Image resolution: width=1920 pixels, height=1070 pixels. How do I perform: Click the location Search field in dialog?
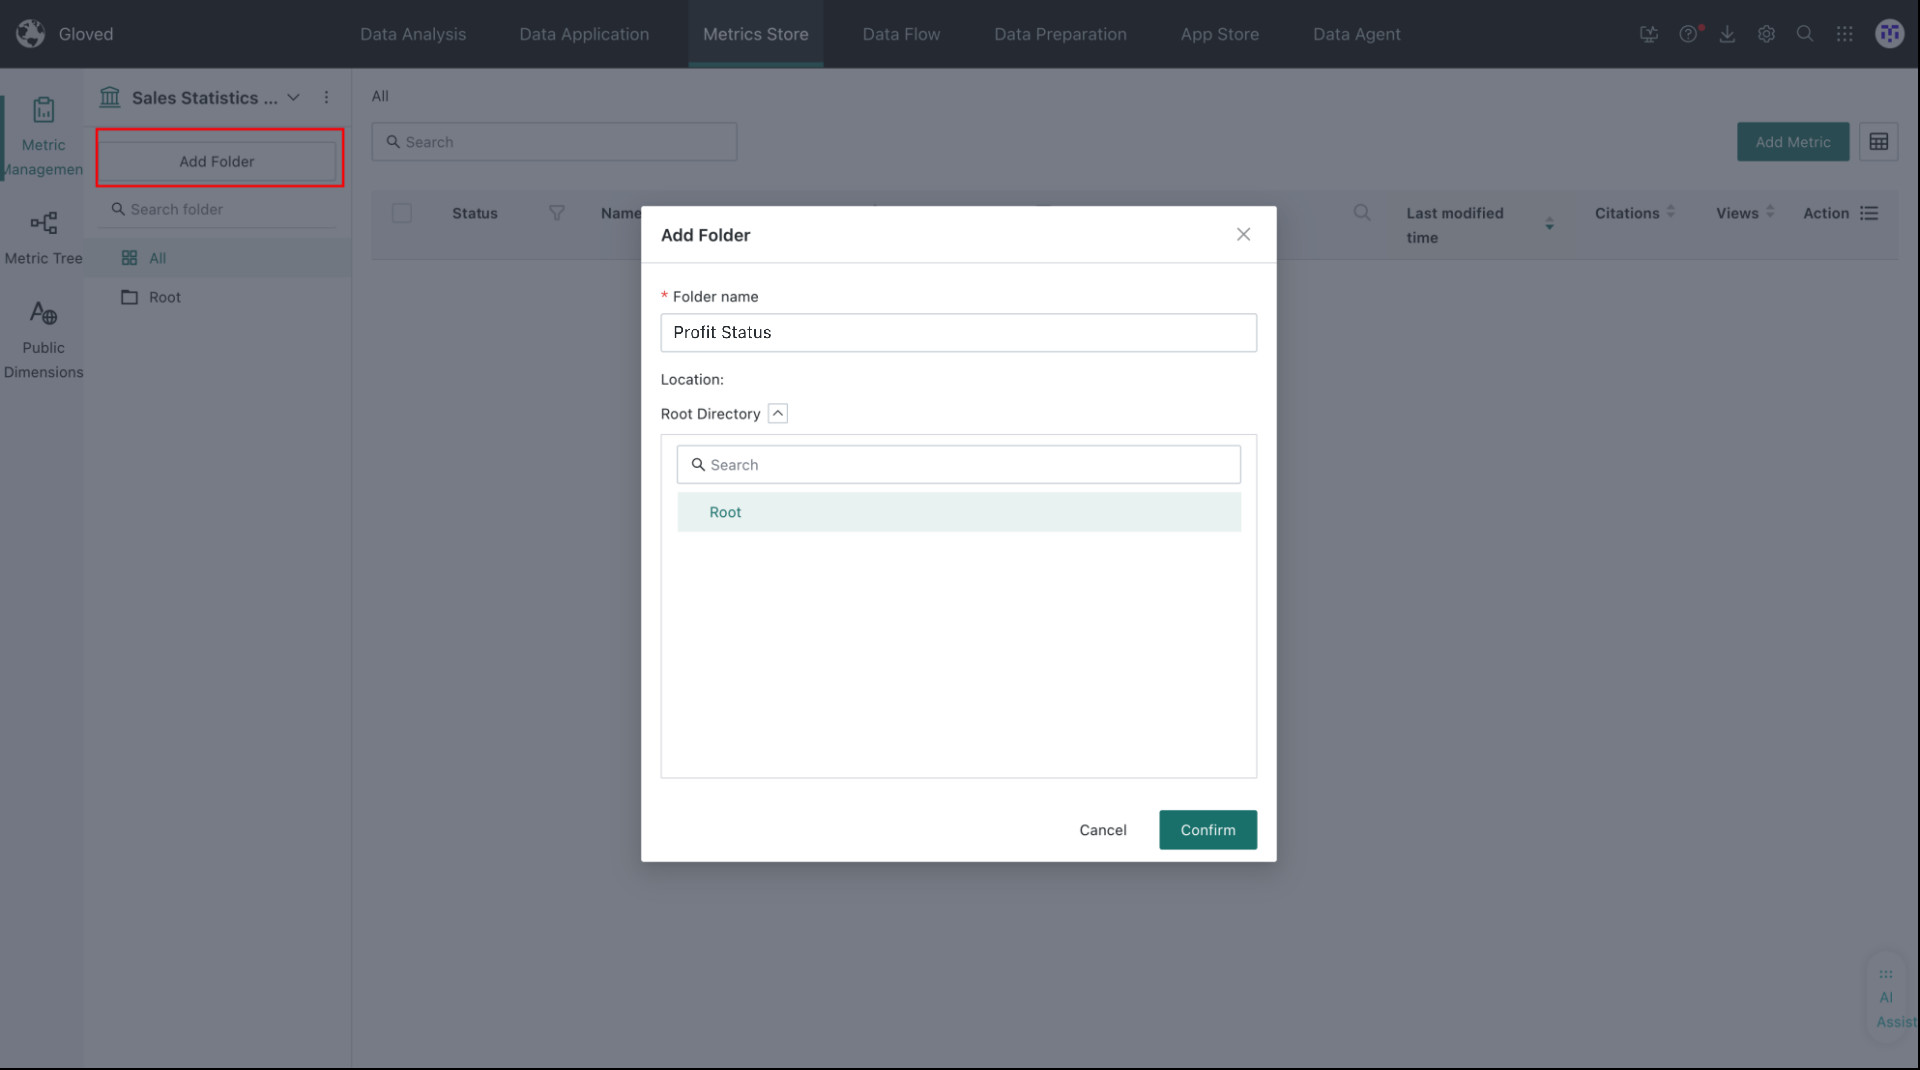coord(958,465)
